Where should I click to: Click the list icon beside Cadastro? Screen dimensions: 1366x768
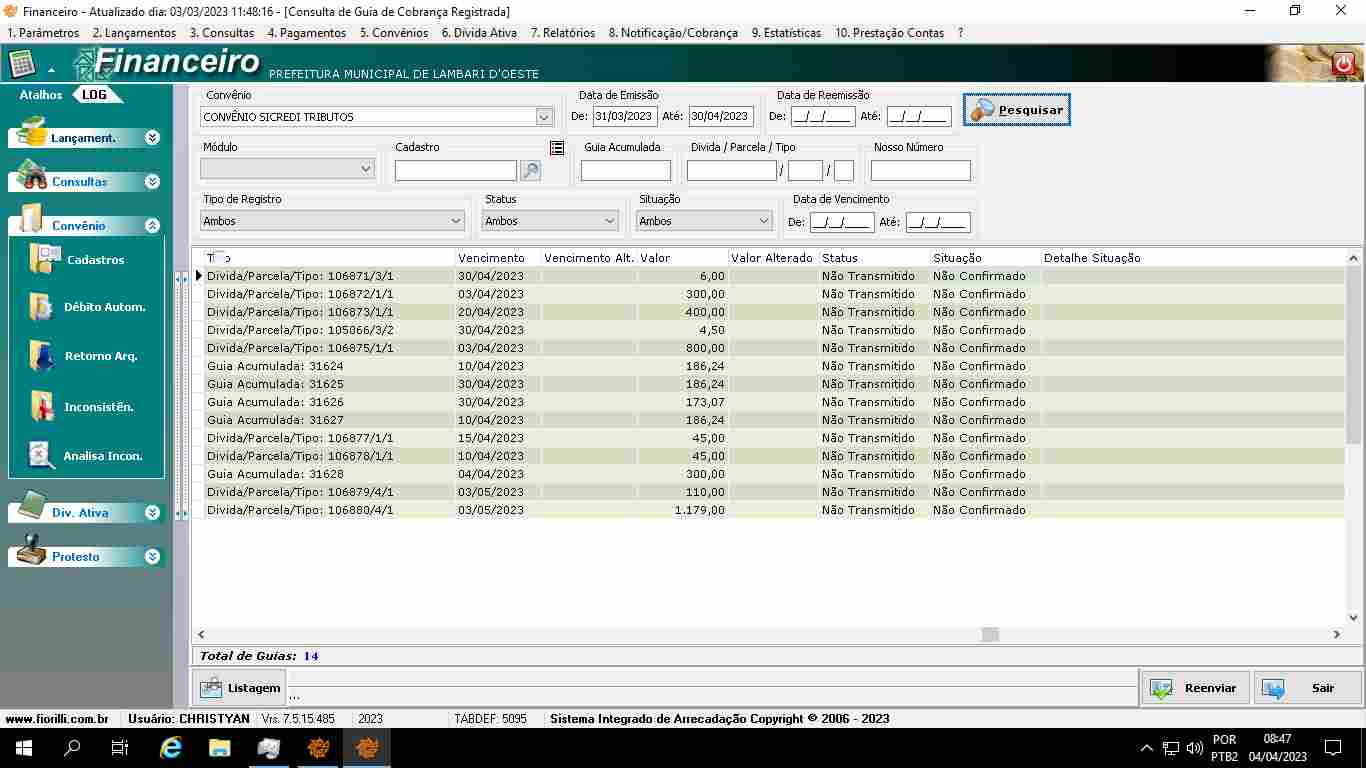click(x=557, y=148)
